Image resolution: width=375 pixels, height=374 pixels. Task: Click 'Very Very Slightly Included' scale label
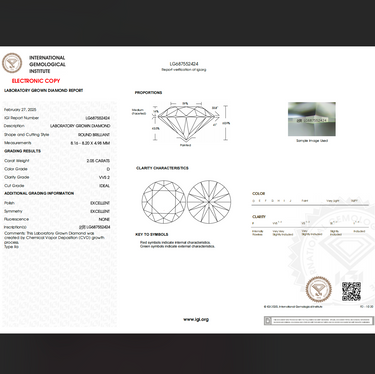point(283,233)
